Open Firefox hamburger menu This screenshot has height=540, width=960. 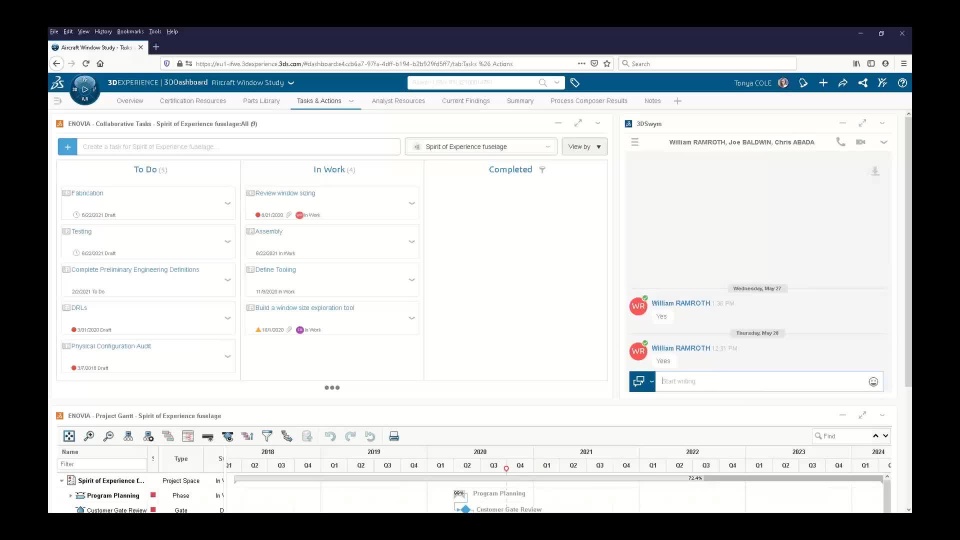(x=903, y=63)
